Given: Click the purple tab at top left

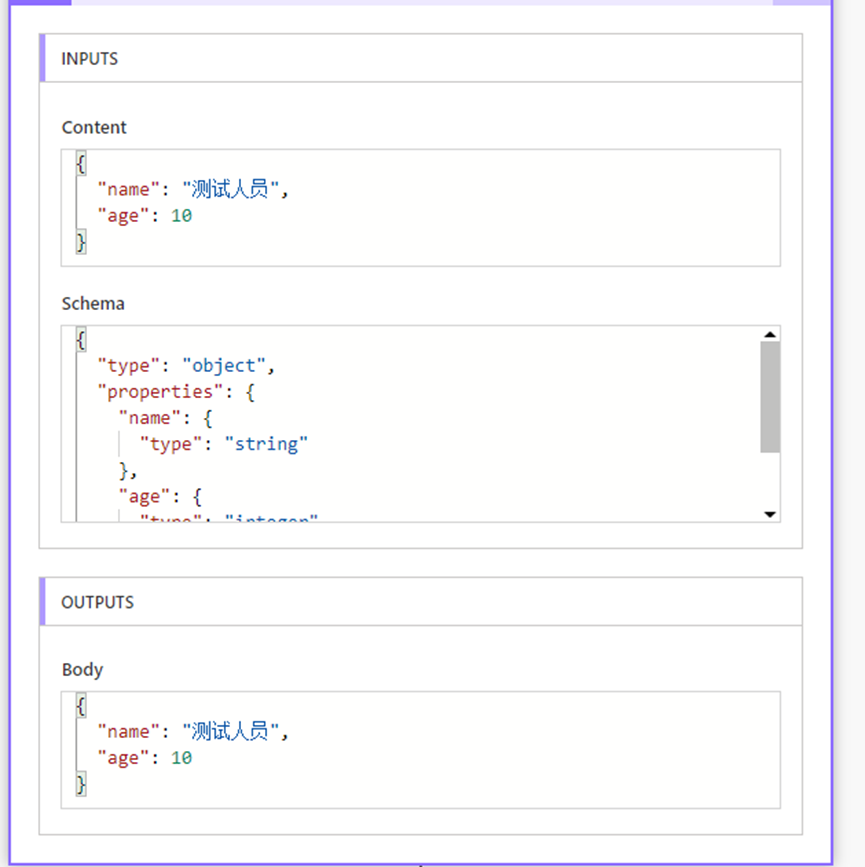Looking at the screenshot, I should [37, 5].
